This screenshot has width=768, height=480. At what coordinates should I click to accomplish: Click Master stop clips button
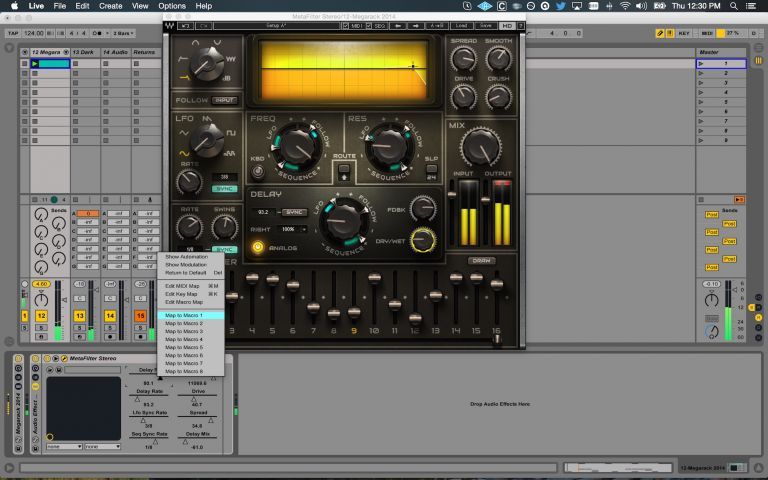(701, 199)
